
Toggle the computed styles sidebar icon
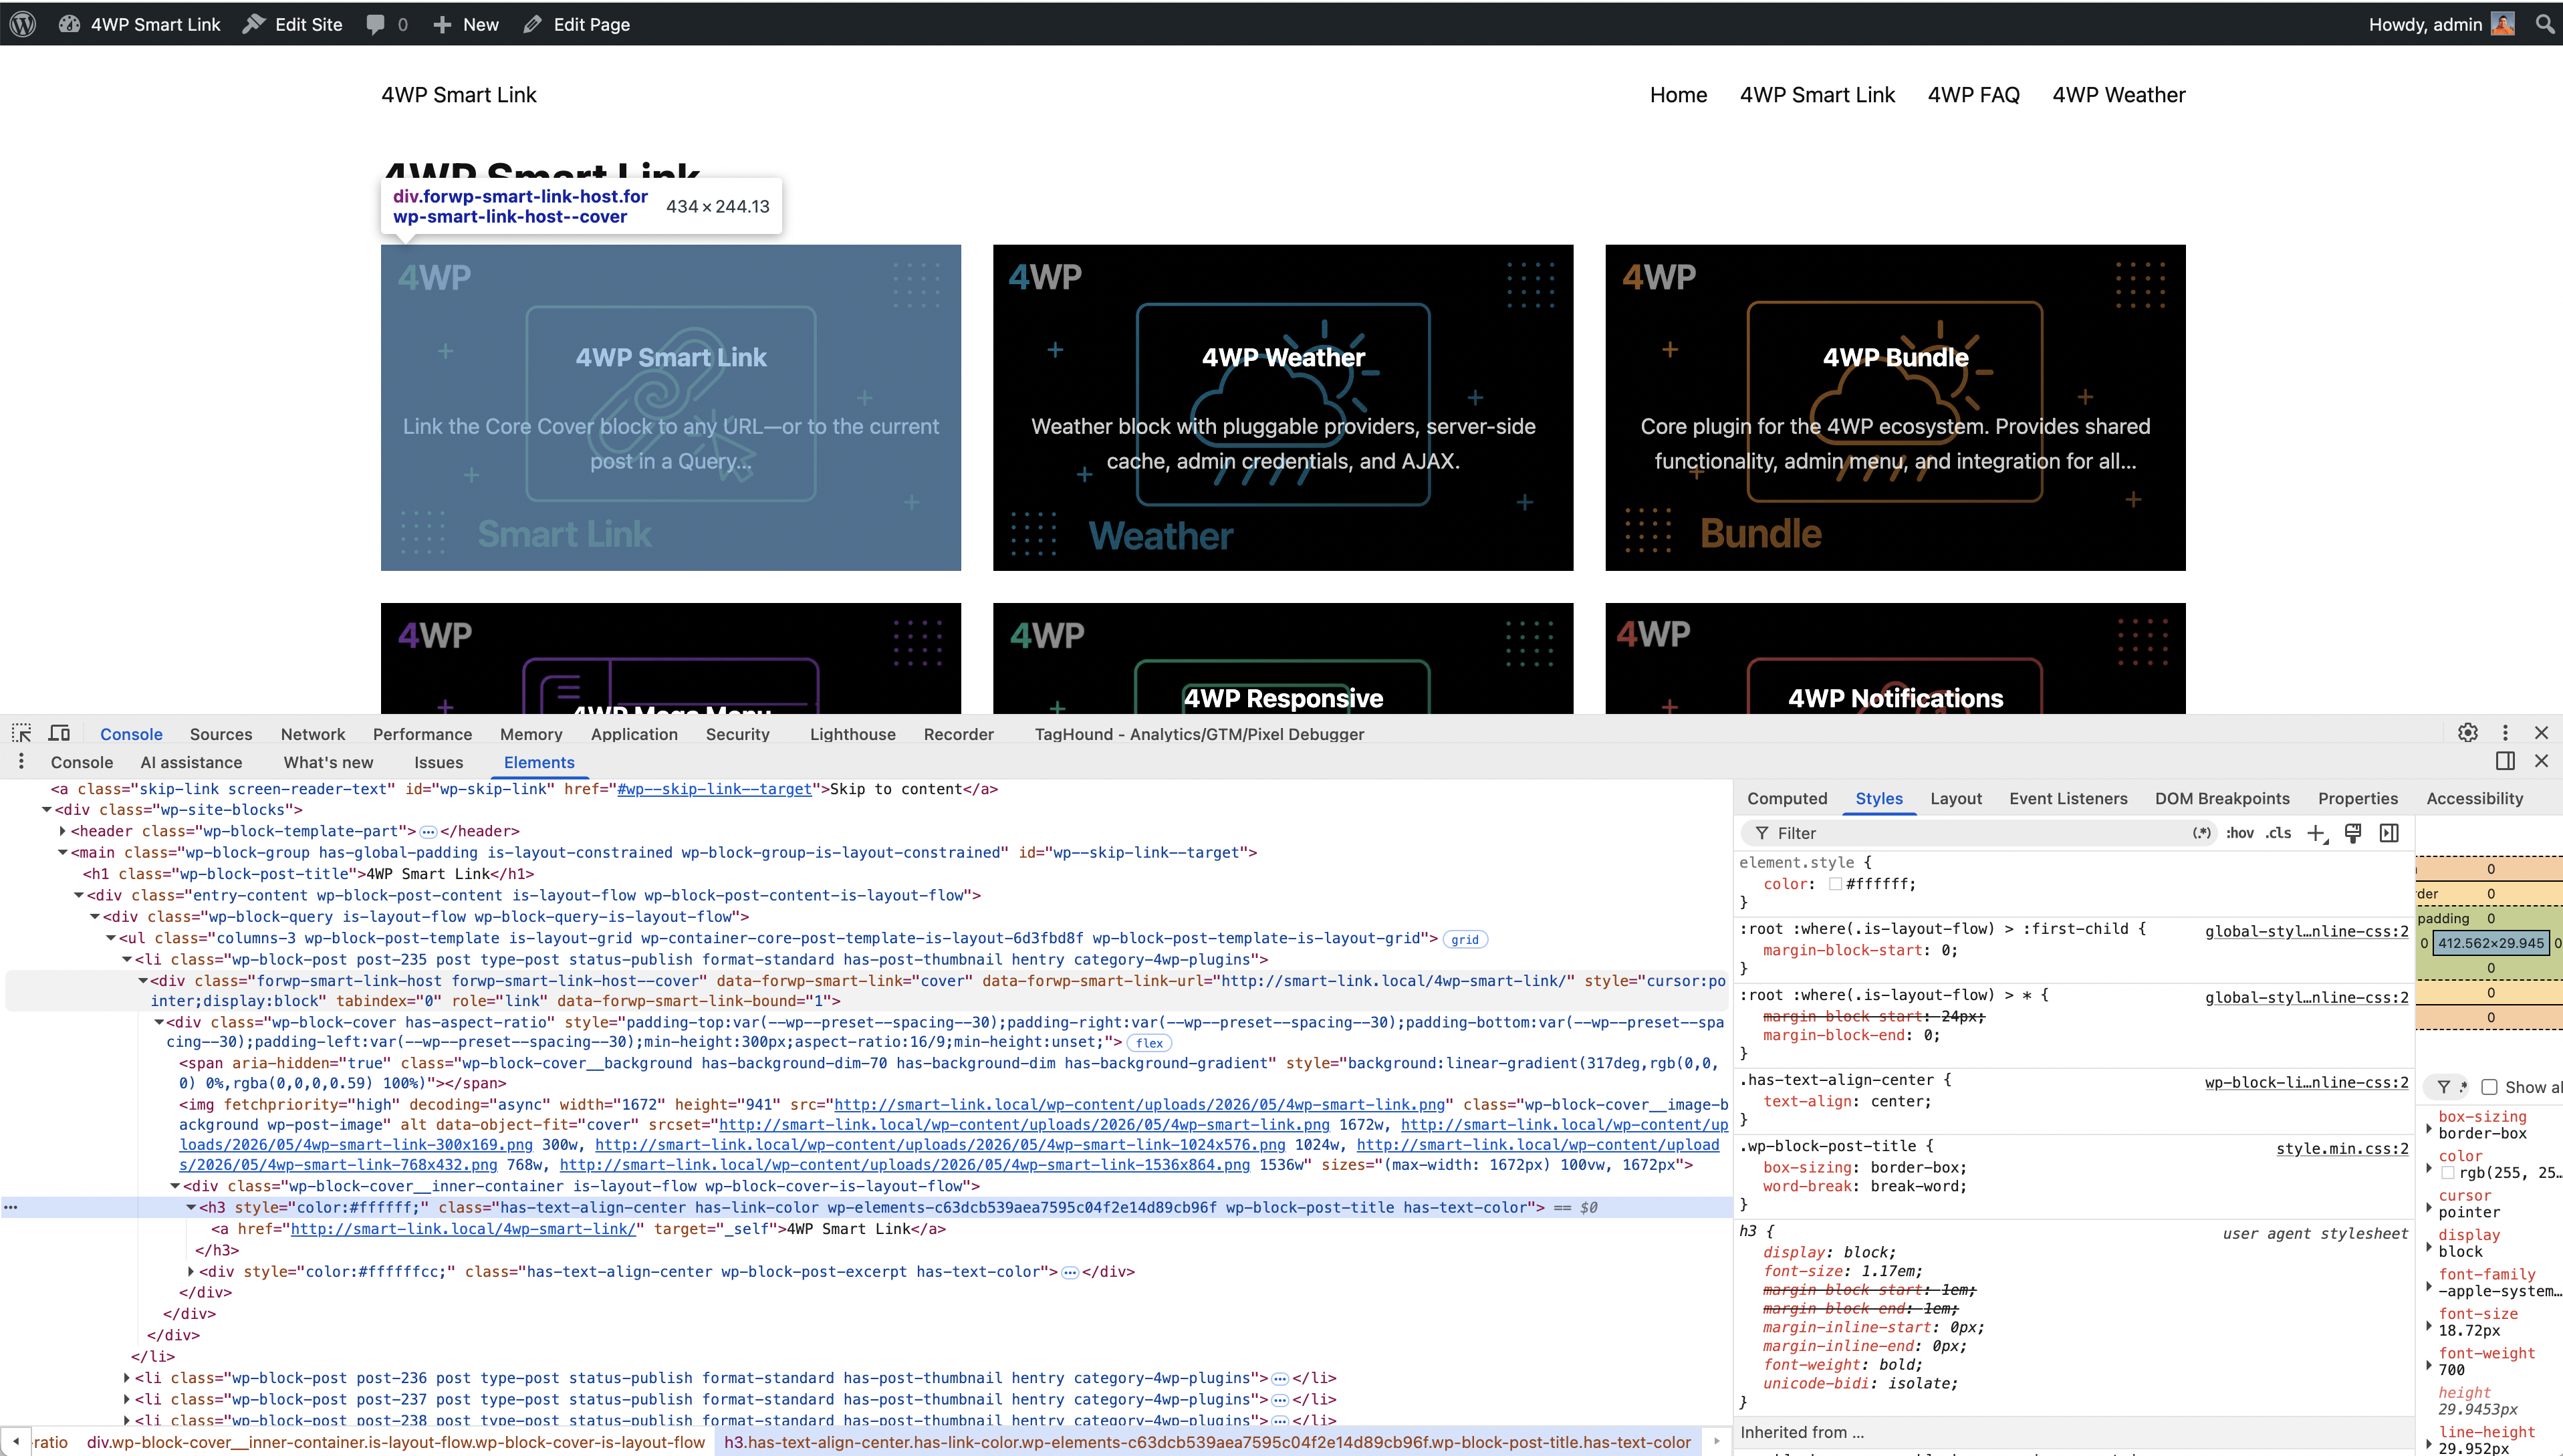(2389, 833)
